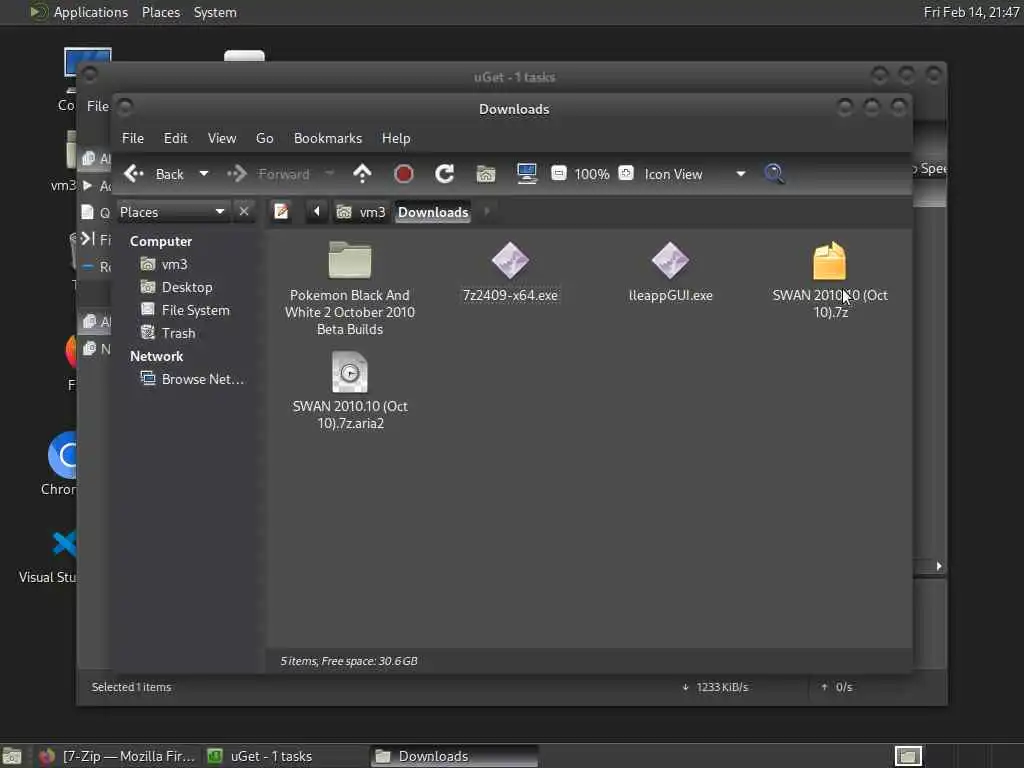Open the Edit menu

coord(176,138)
